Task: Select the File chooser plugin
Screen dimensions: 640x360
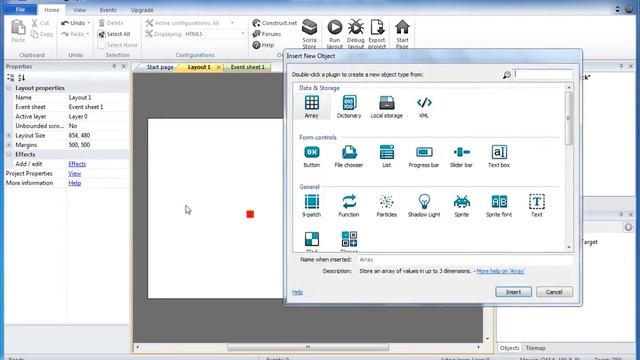Action: [x=349, y=156]
